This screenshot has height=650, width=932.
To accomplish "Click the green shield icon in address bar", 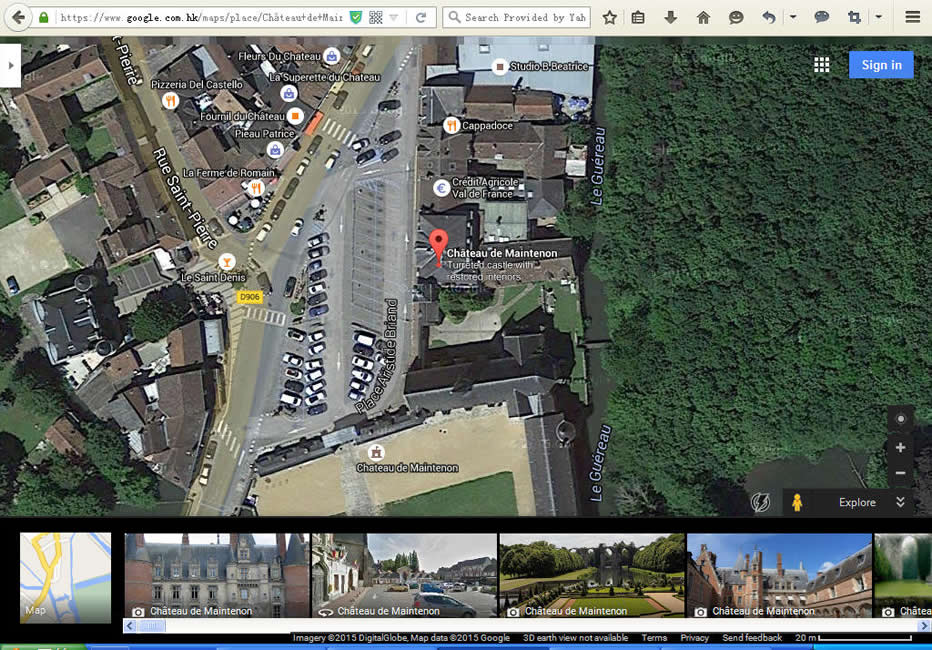I will pyautogui.click(x=355, y=18).
